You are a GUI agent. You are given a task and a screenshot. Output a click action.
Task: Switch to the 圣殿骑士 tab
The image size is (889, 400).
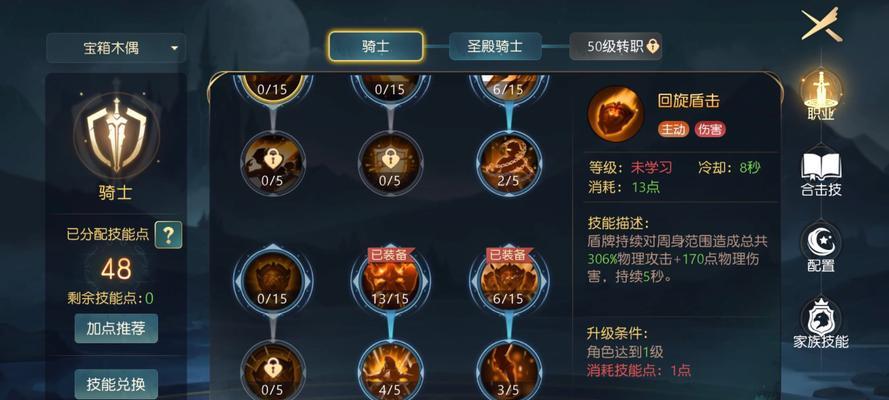point(495,46)
